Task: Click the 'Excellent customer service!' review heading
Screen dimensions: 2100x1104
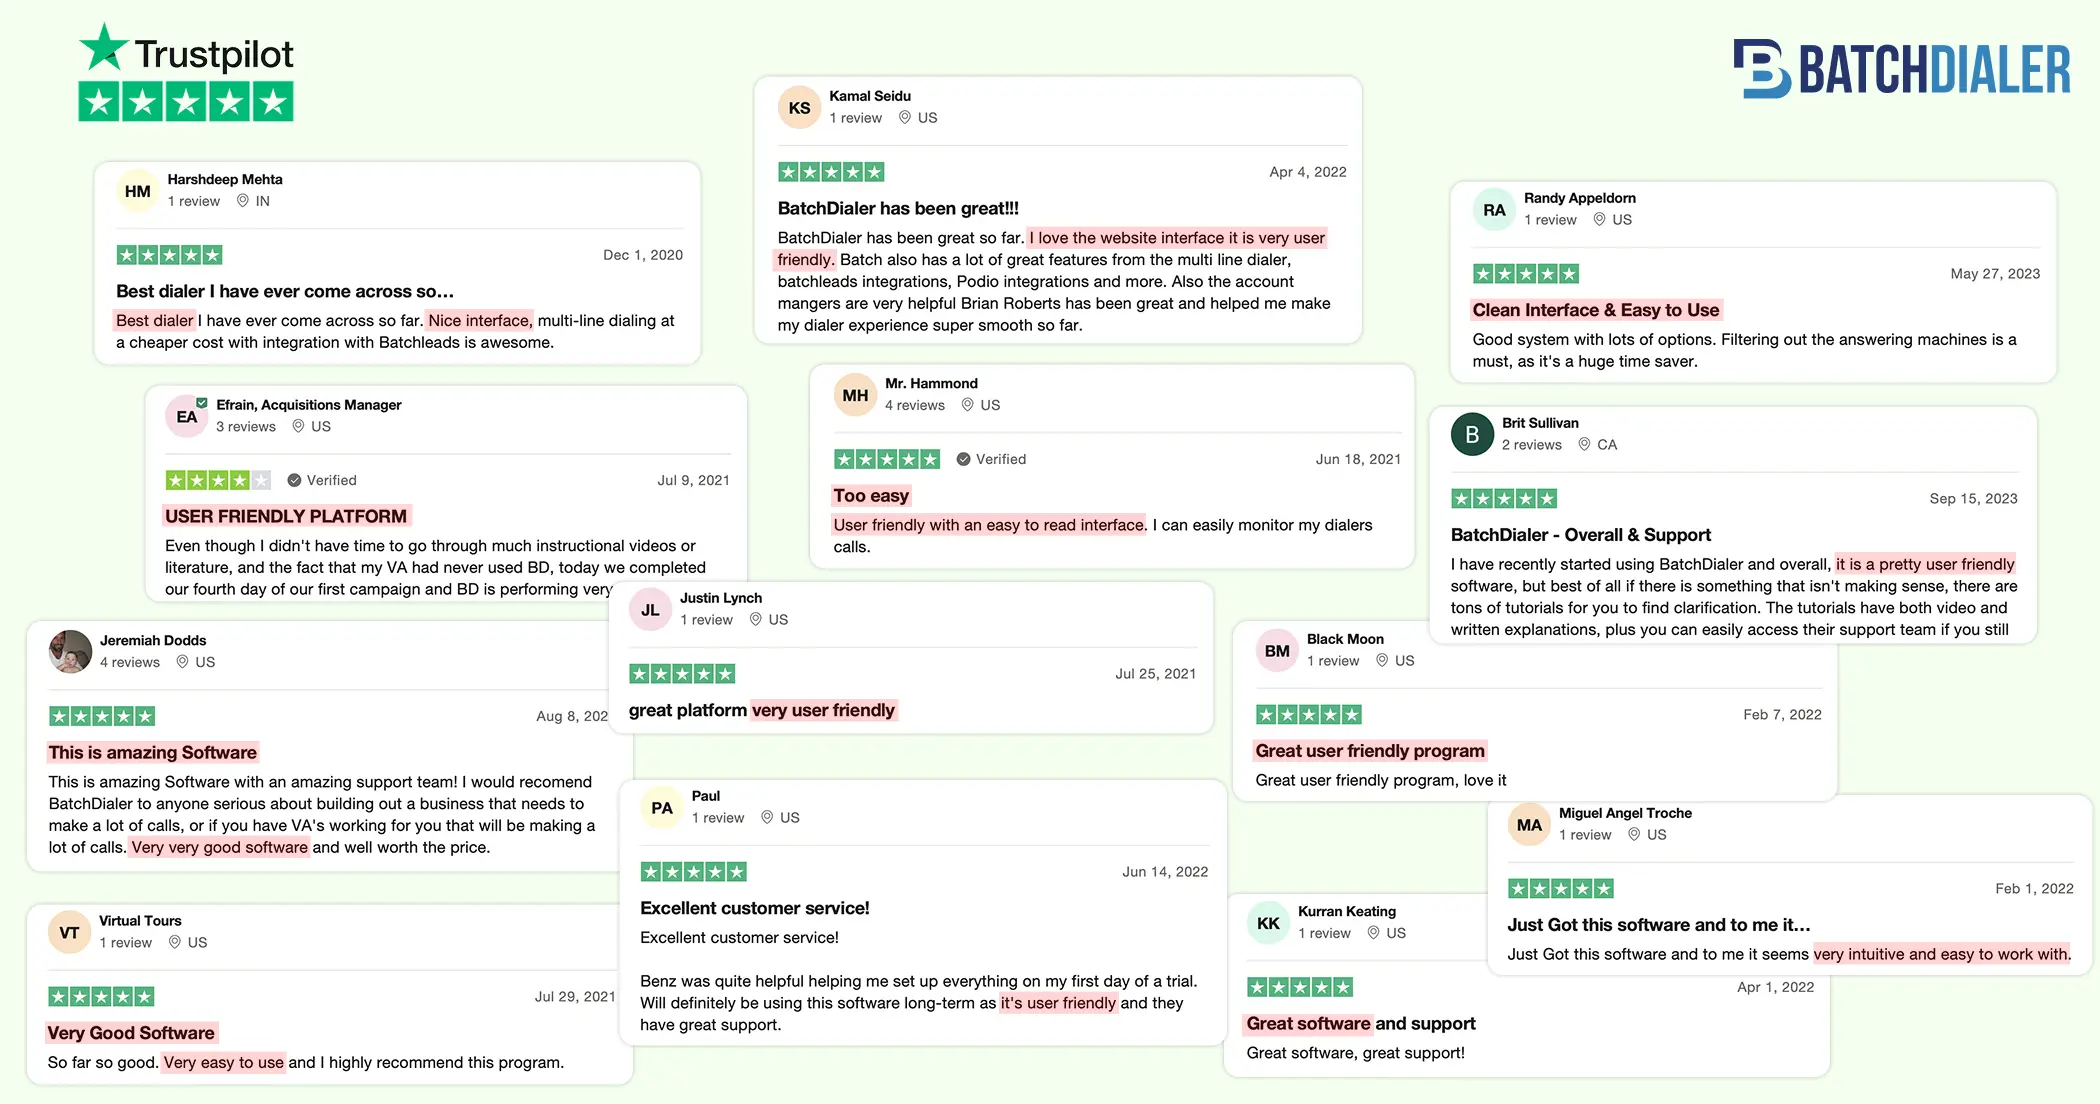Action: point(754,908)
